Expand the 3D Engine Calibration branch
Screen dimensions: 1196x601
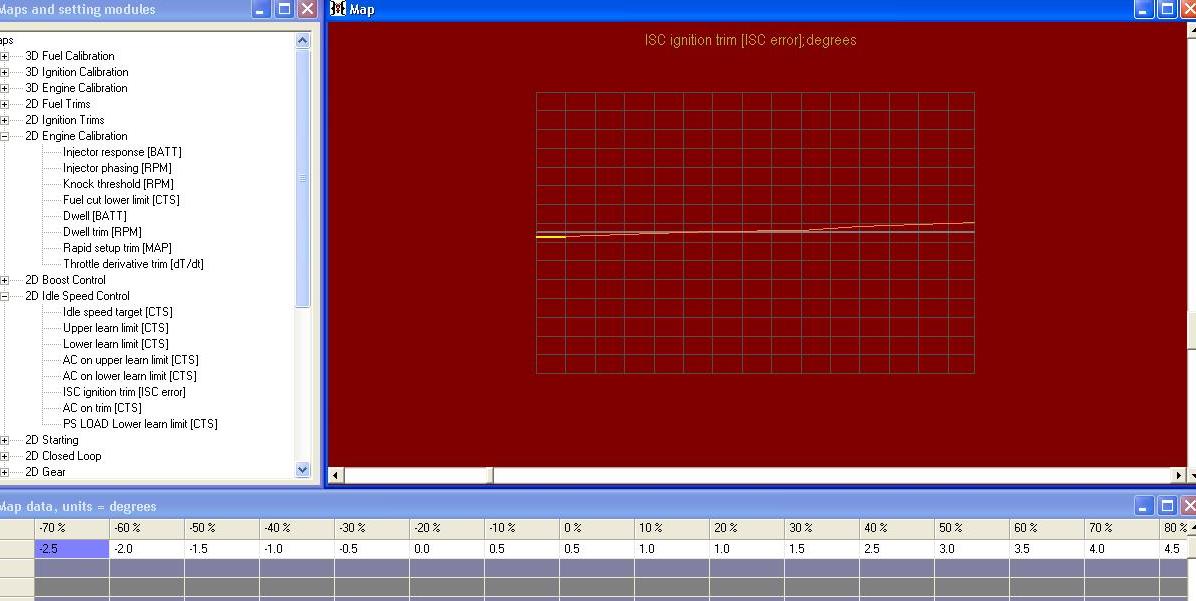(4, 88)
